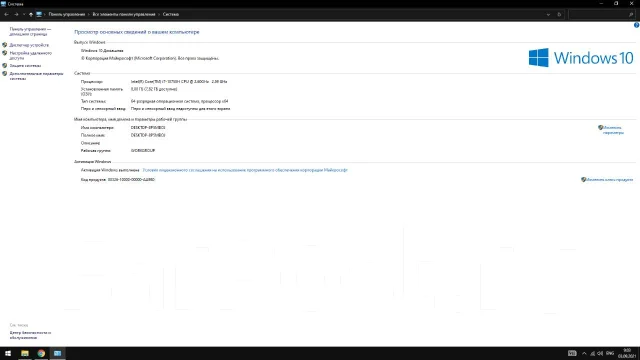The width and height of the screenshot is (640, 360).
Task: Click the 'Windows 10 Домашняя' edition text
Action: (x=102, y=51)
